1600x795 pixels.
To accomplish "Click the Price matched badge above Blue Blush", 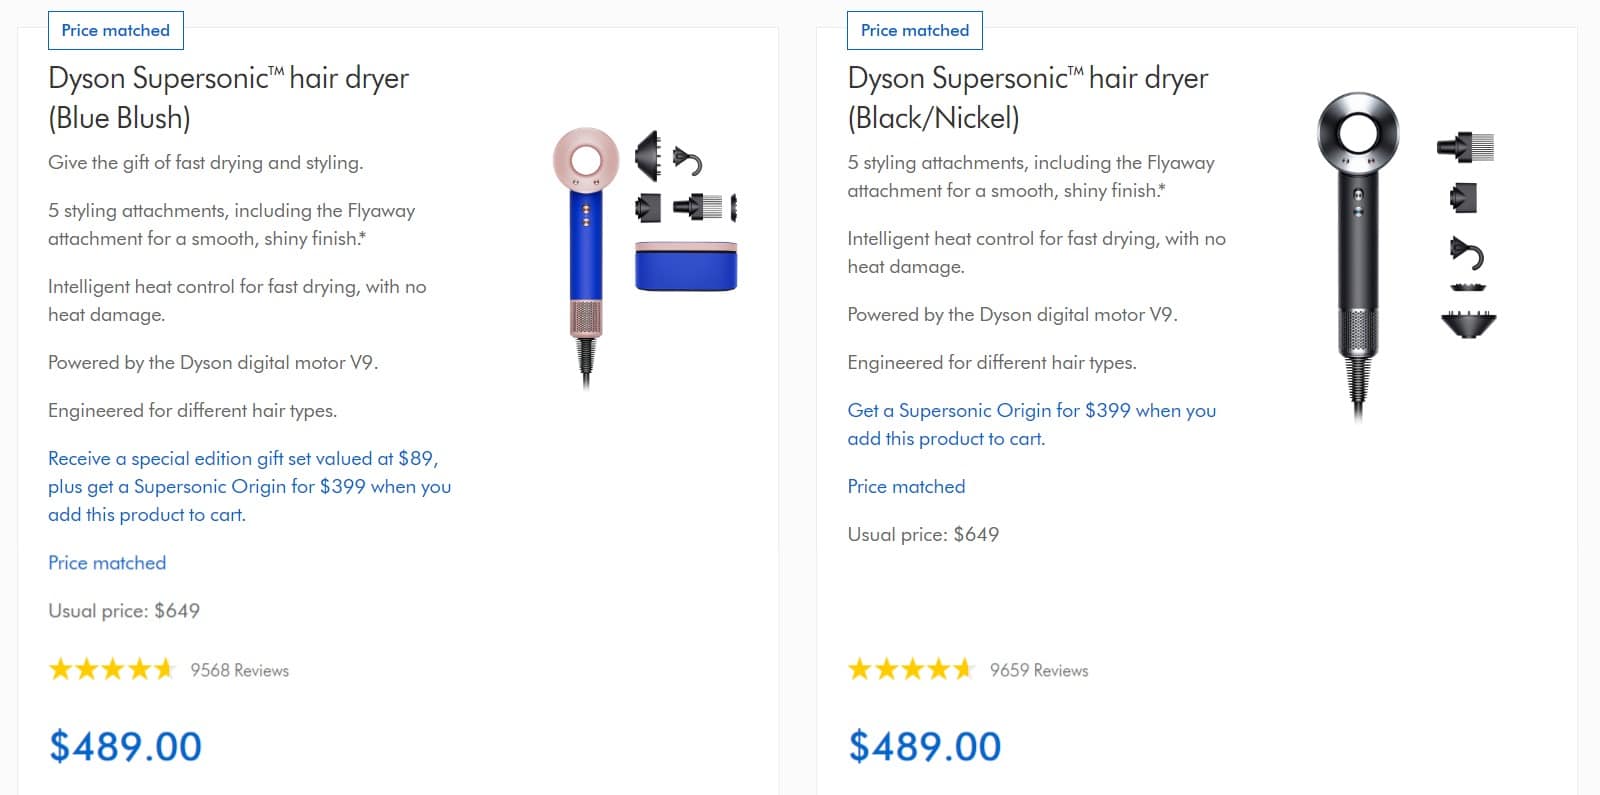I will pyautogui.click(x=116, y=30).
